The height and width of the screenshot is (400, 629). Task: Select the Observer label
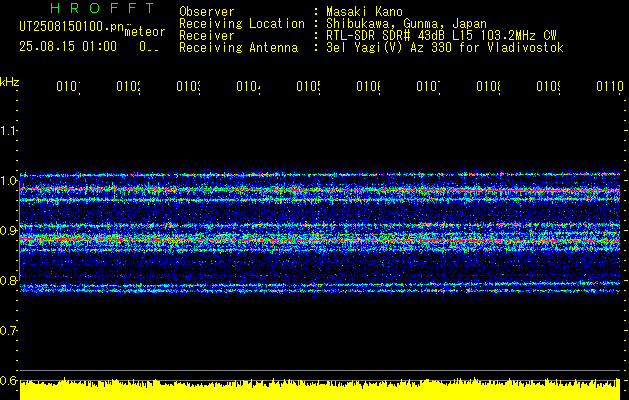207,11
